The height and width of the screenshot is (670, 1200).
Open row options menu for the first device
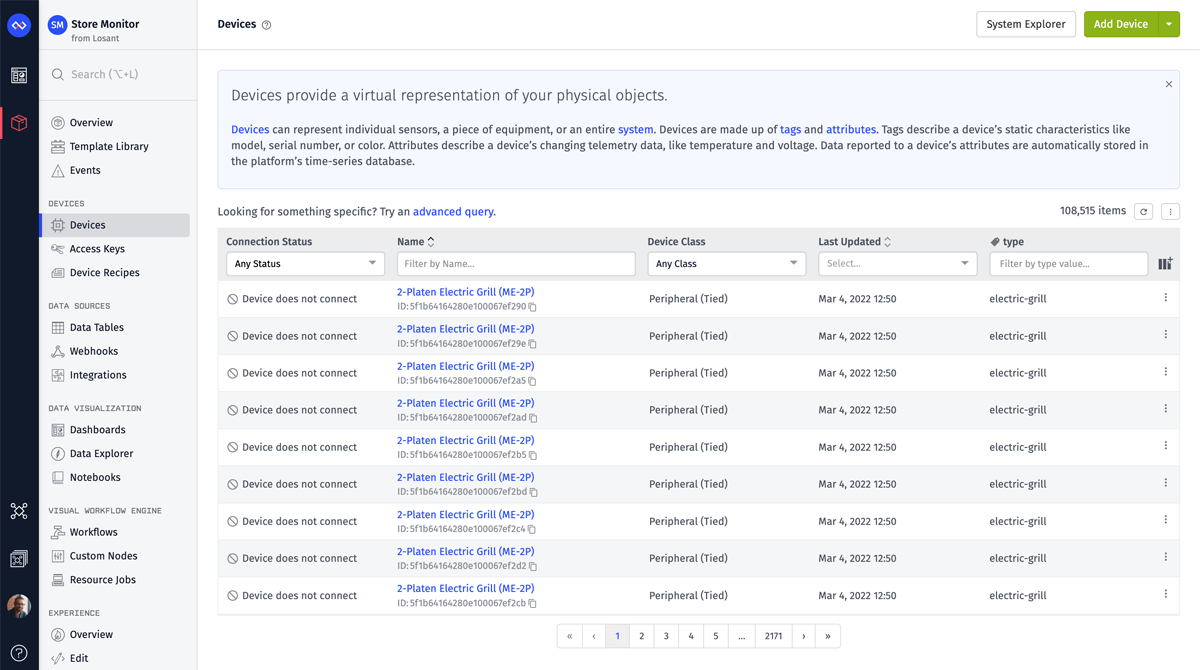tap(1165, 298)
